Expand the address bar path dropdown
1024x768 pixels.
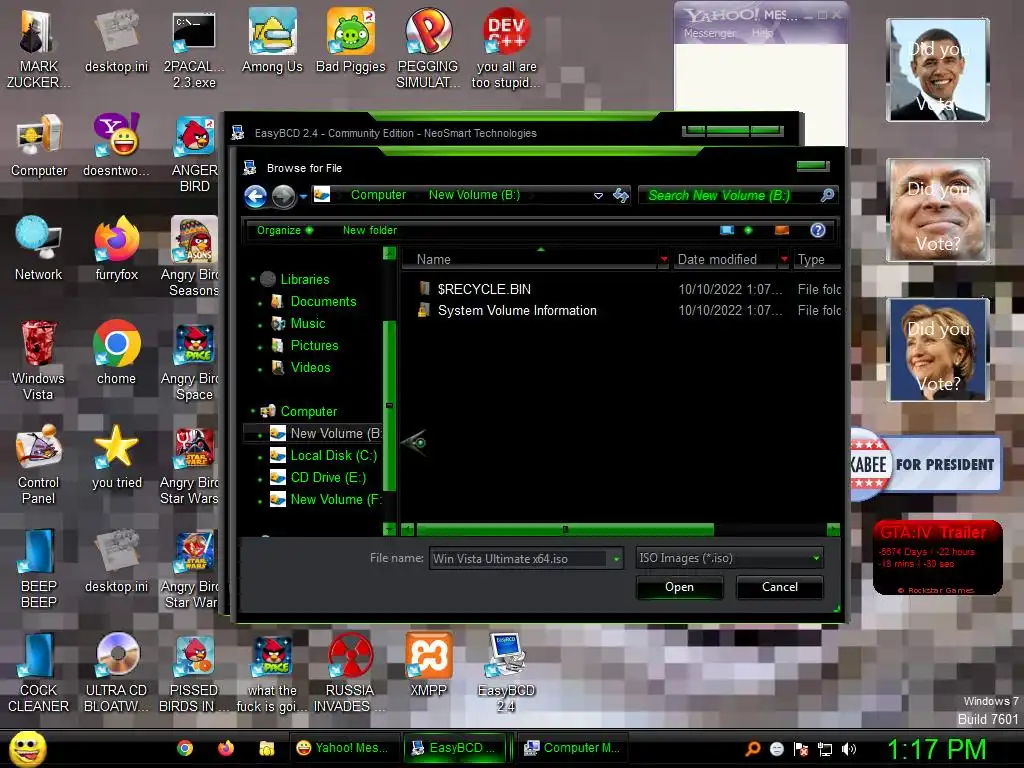pyautogui.click(x=598, y=196)
